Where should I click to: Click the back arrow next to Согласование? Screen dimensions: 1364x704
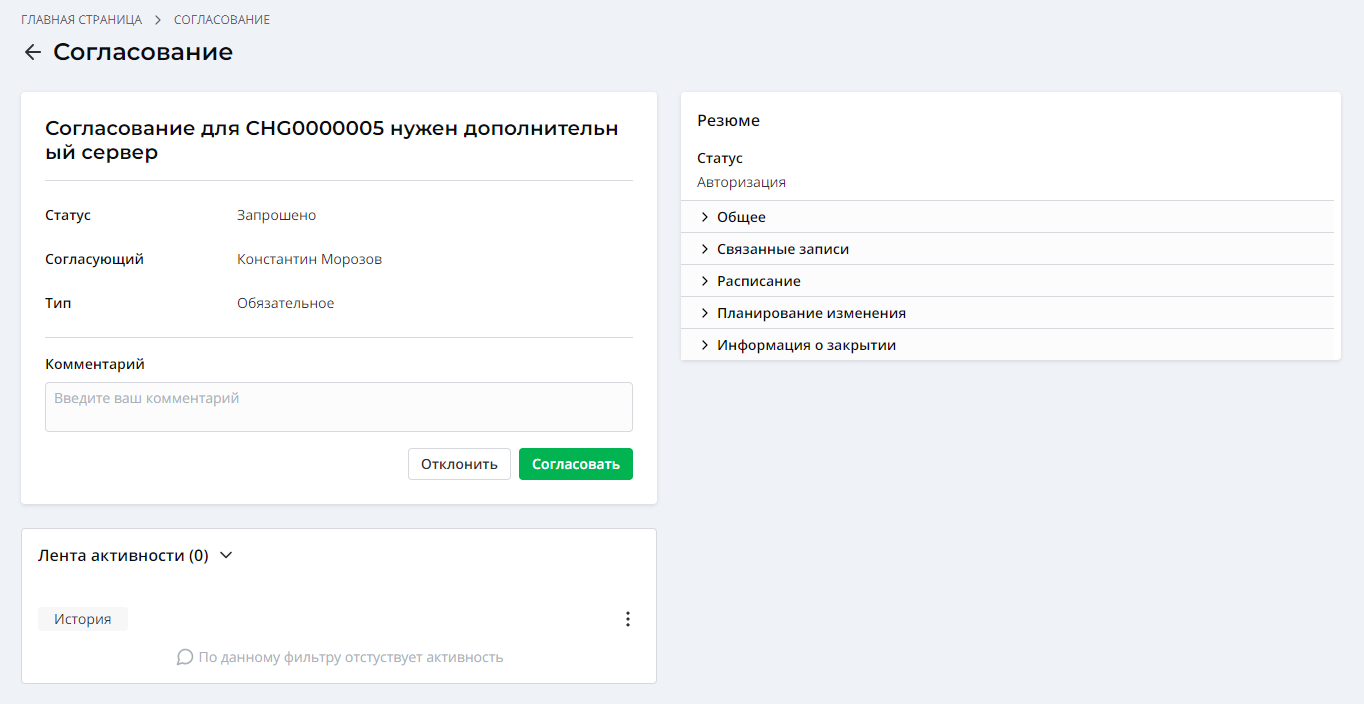[33, 53]
